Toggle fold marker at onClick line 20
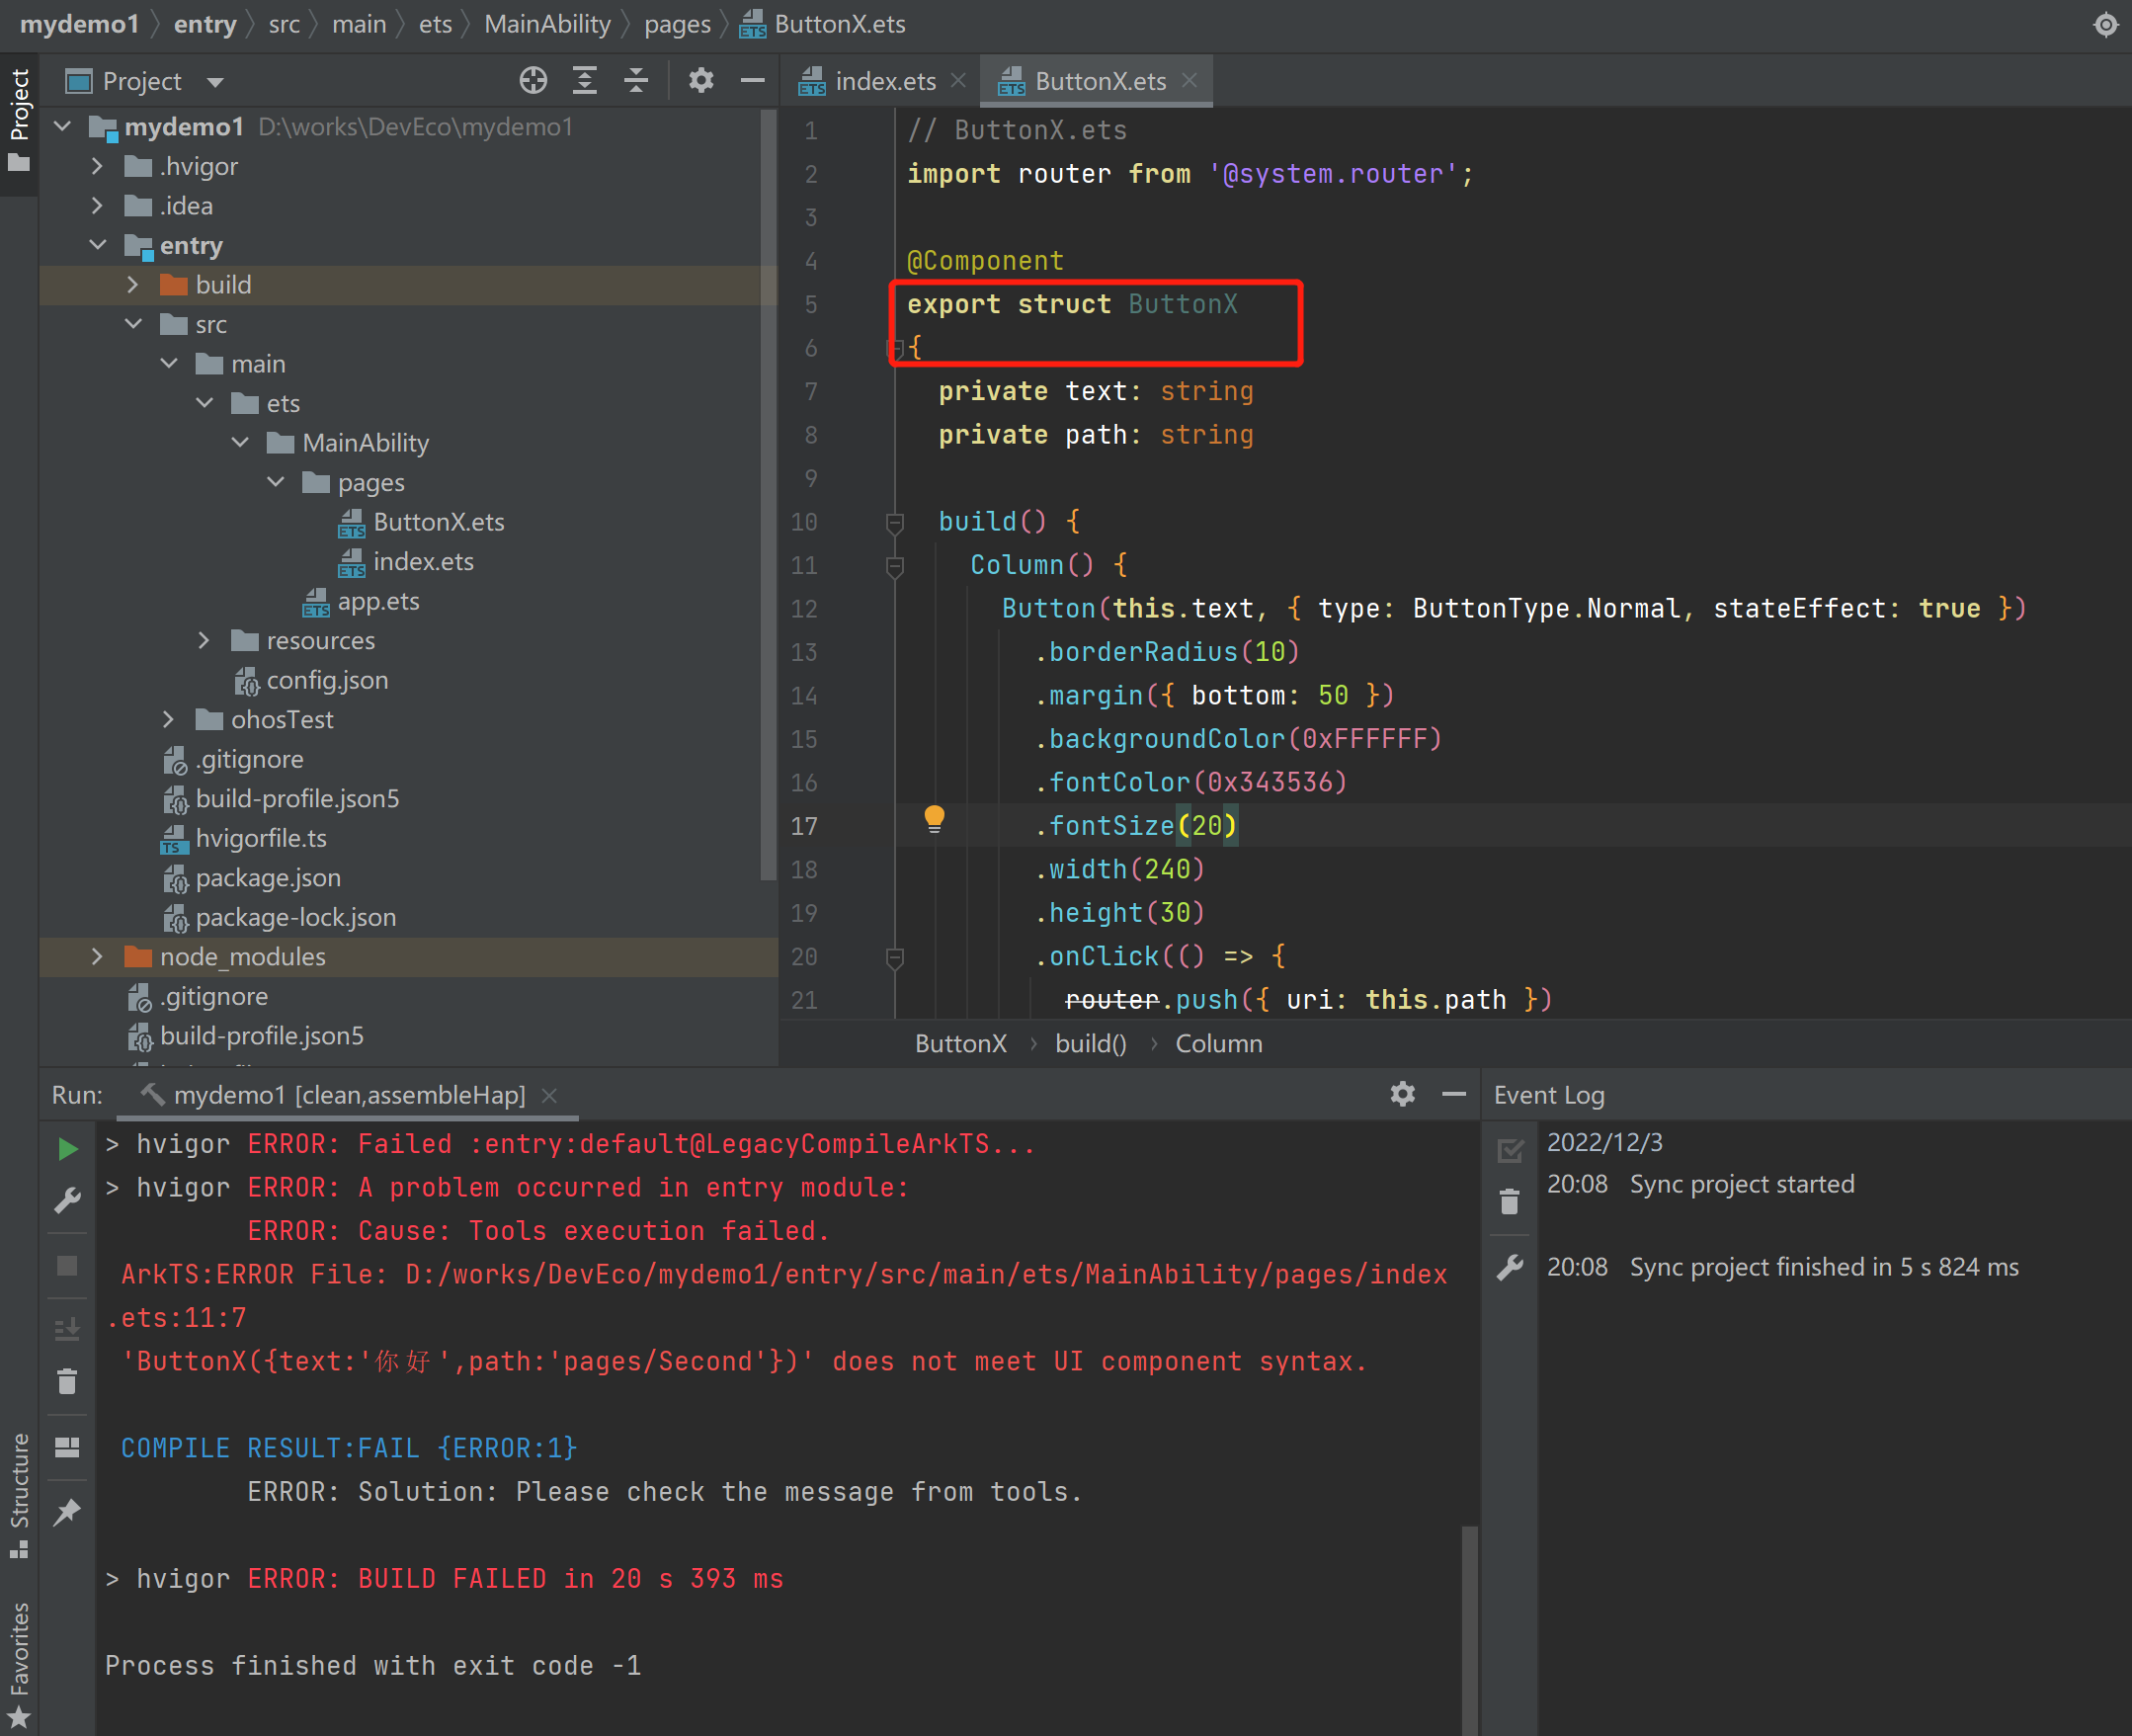 point(895,957)
